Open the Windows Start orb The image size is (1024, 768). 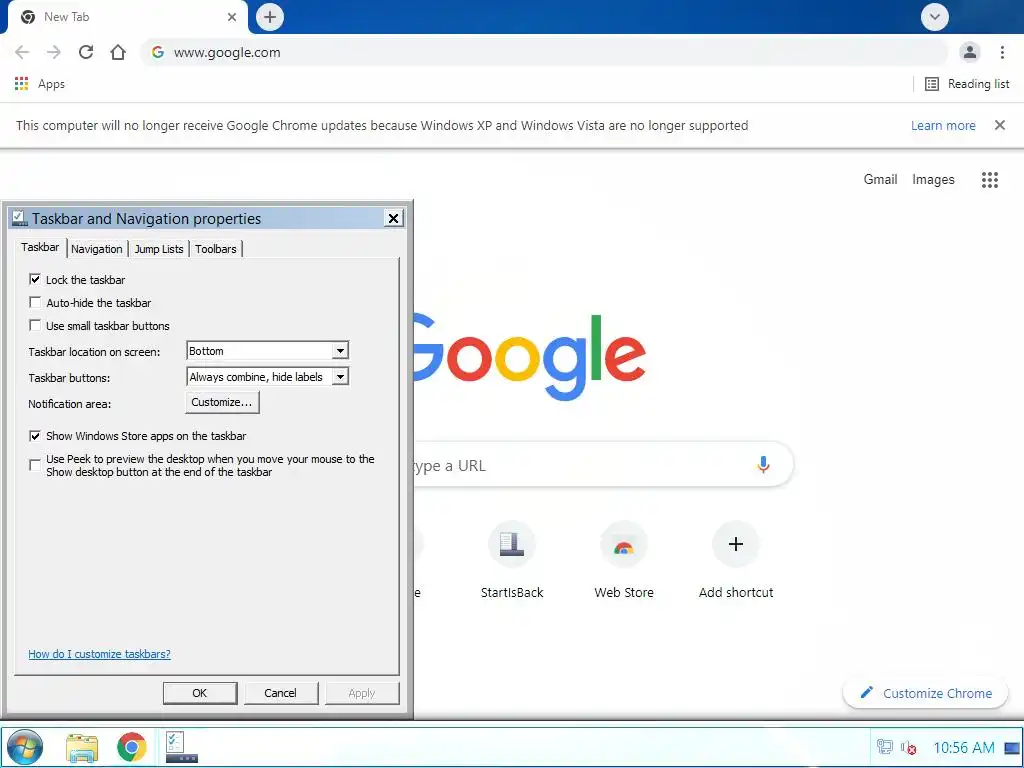tap(25, 747)
